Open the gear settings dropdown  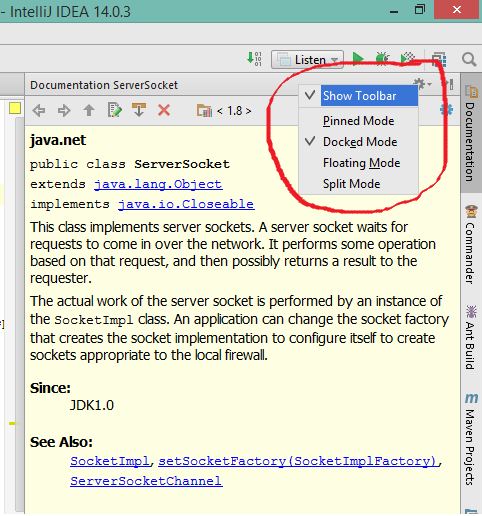422,84
